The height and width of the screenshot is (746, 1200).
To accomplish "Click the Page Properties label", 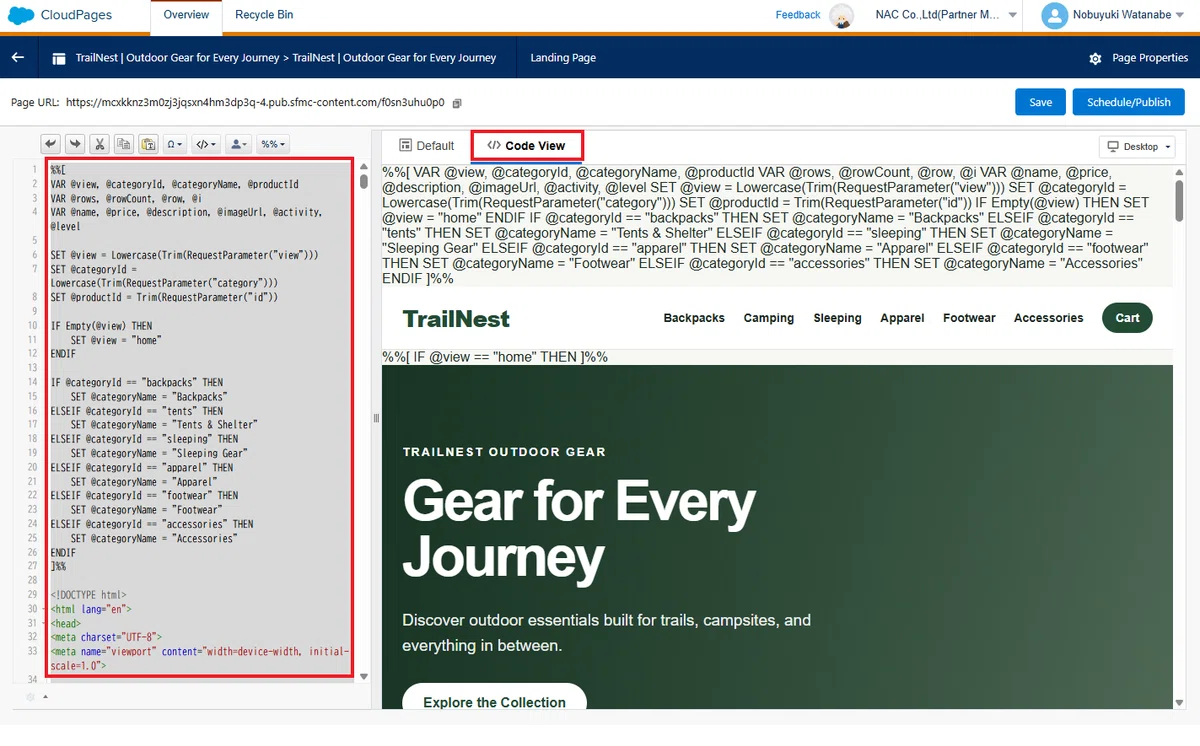I will pyautogui.click(x=1150, y=58).
